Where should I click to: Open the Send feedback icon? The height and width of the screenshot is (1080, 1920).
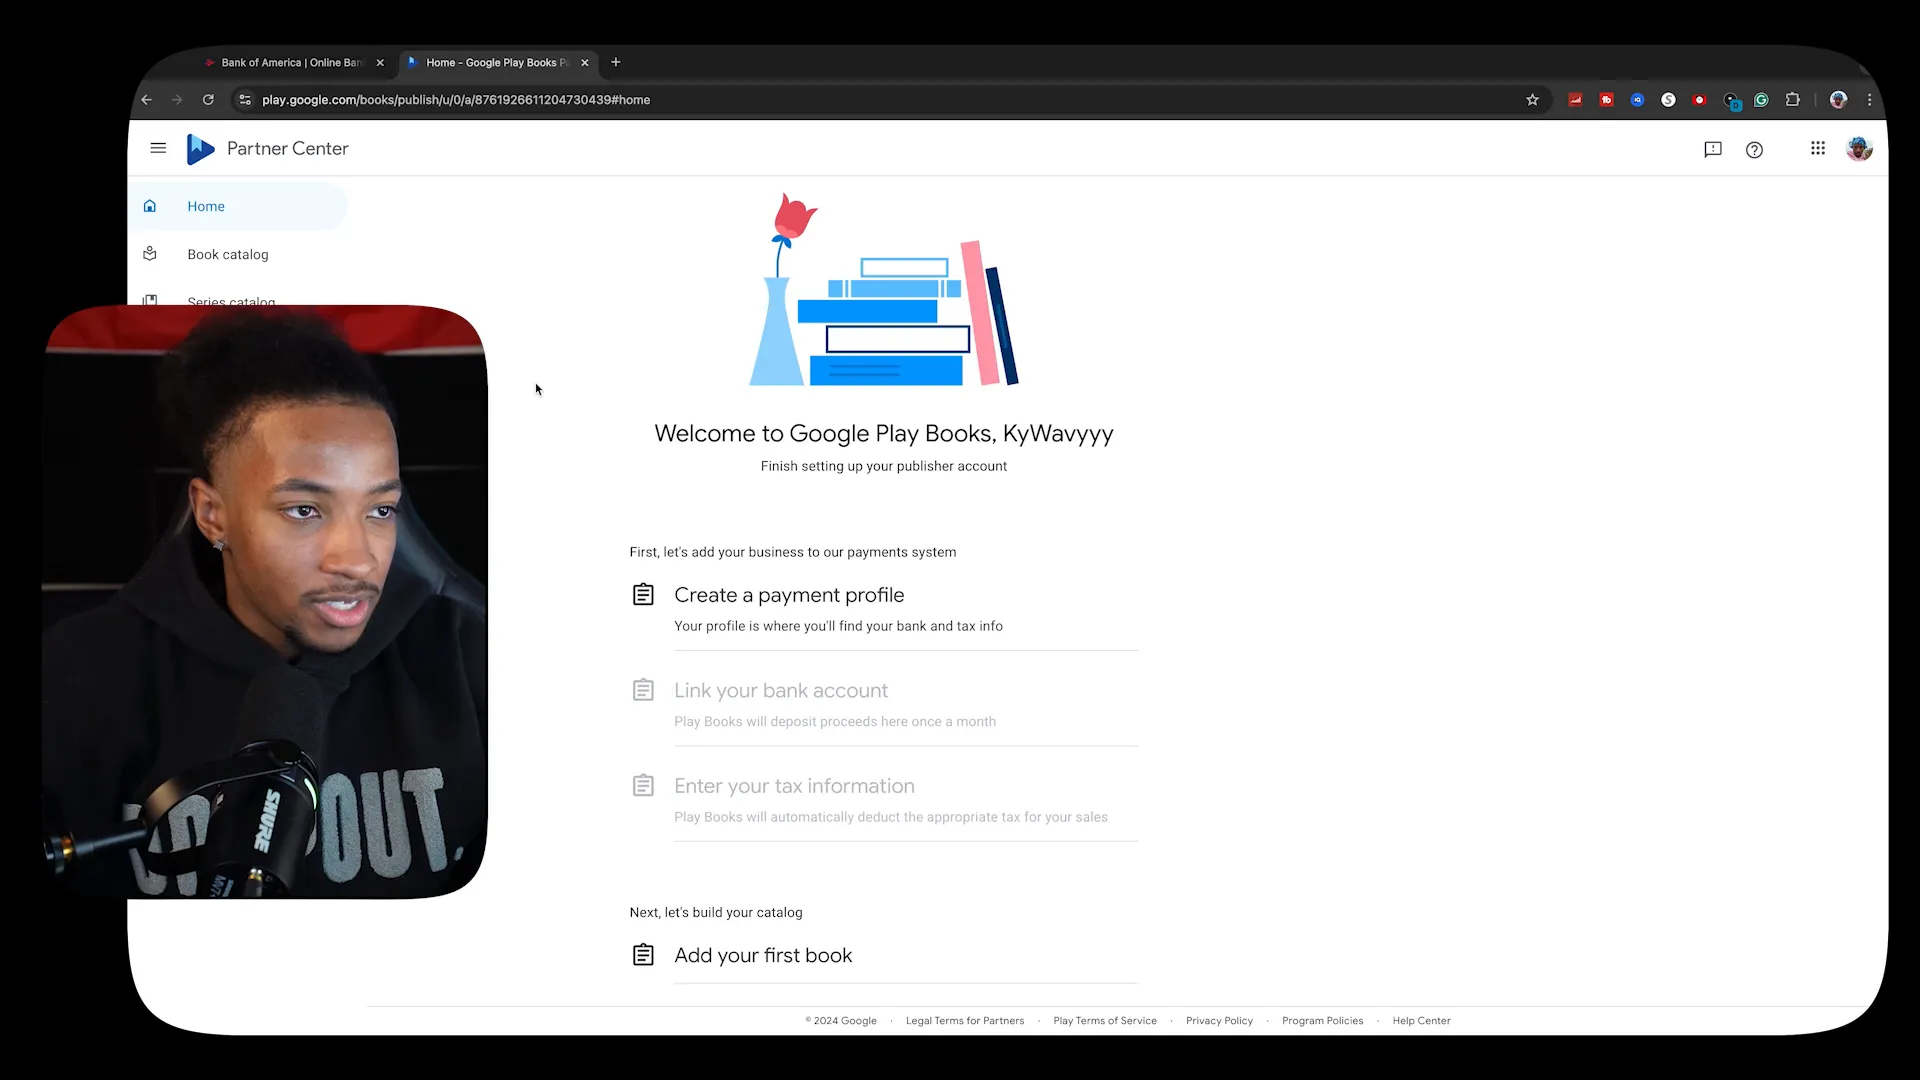click(1713, 149)
